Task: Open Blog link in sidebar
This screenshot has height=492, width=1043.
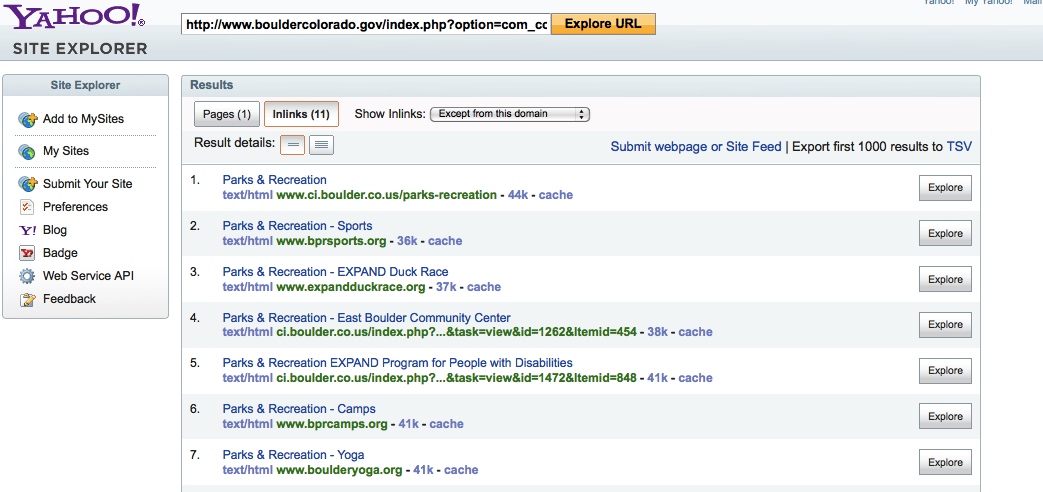Action: 55,230
